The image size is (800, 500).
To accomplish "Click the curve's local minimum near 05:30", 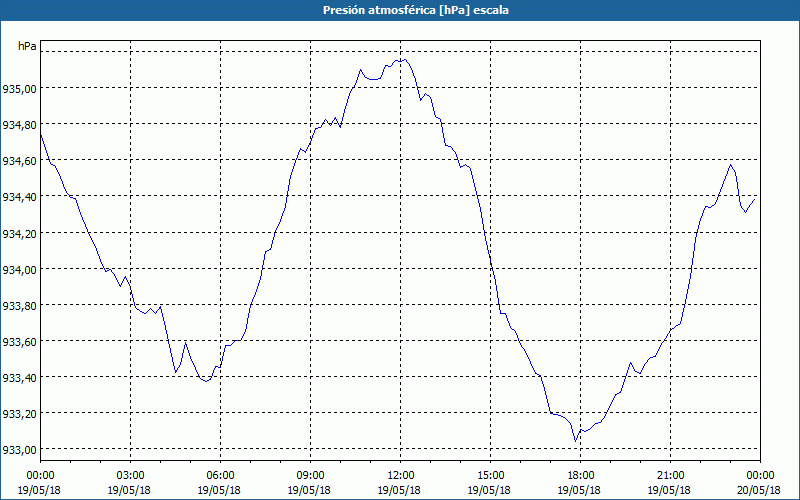I will (x=206, y=381).
